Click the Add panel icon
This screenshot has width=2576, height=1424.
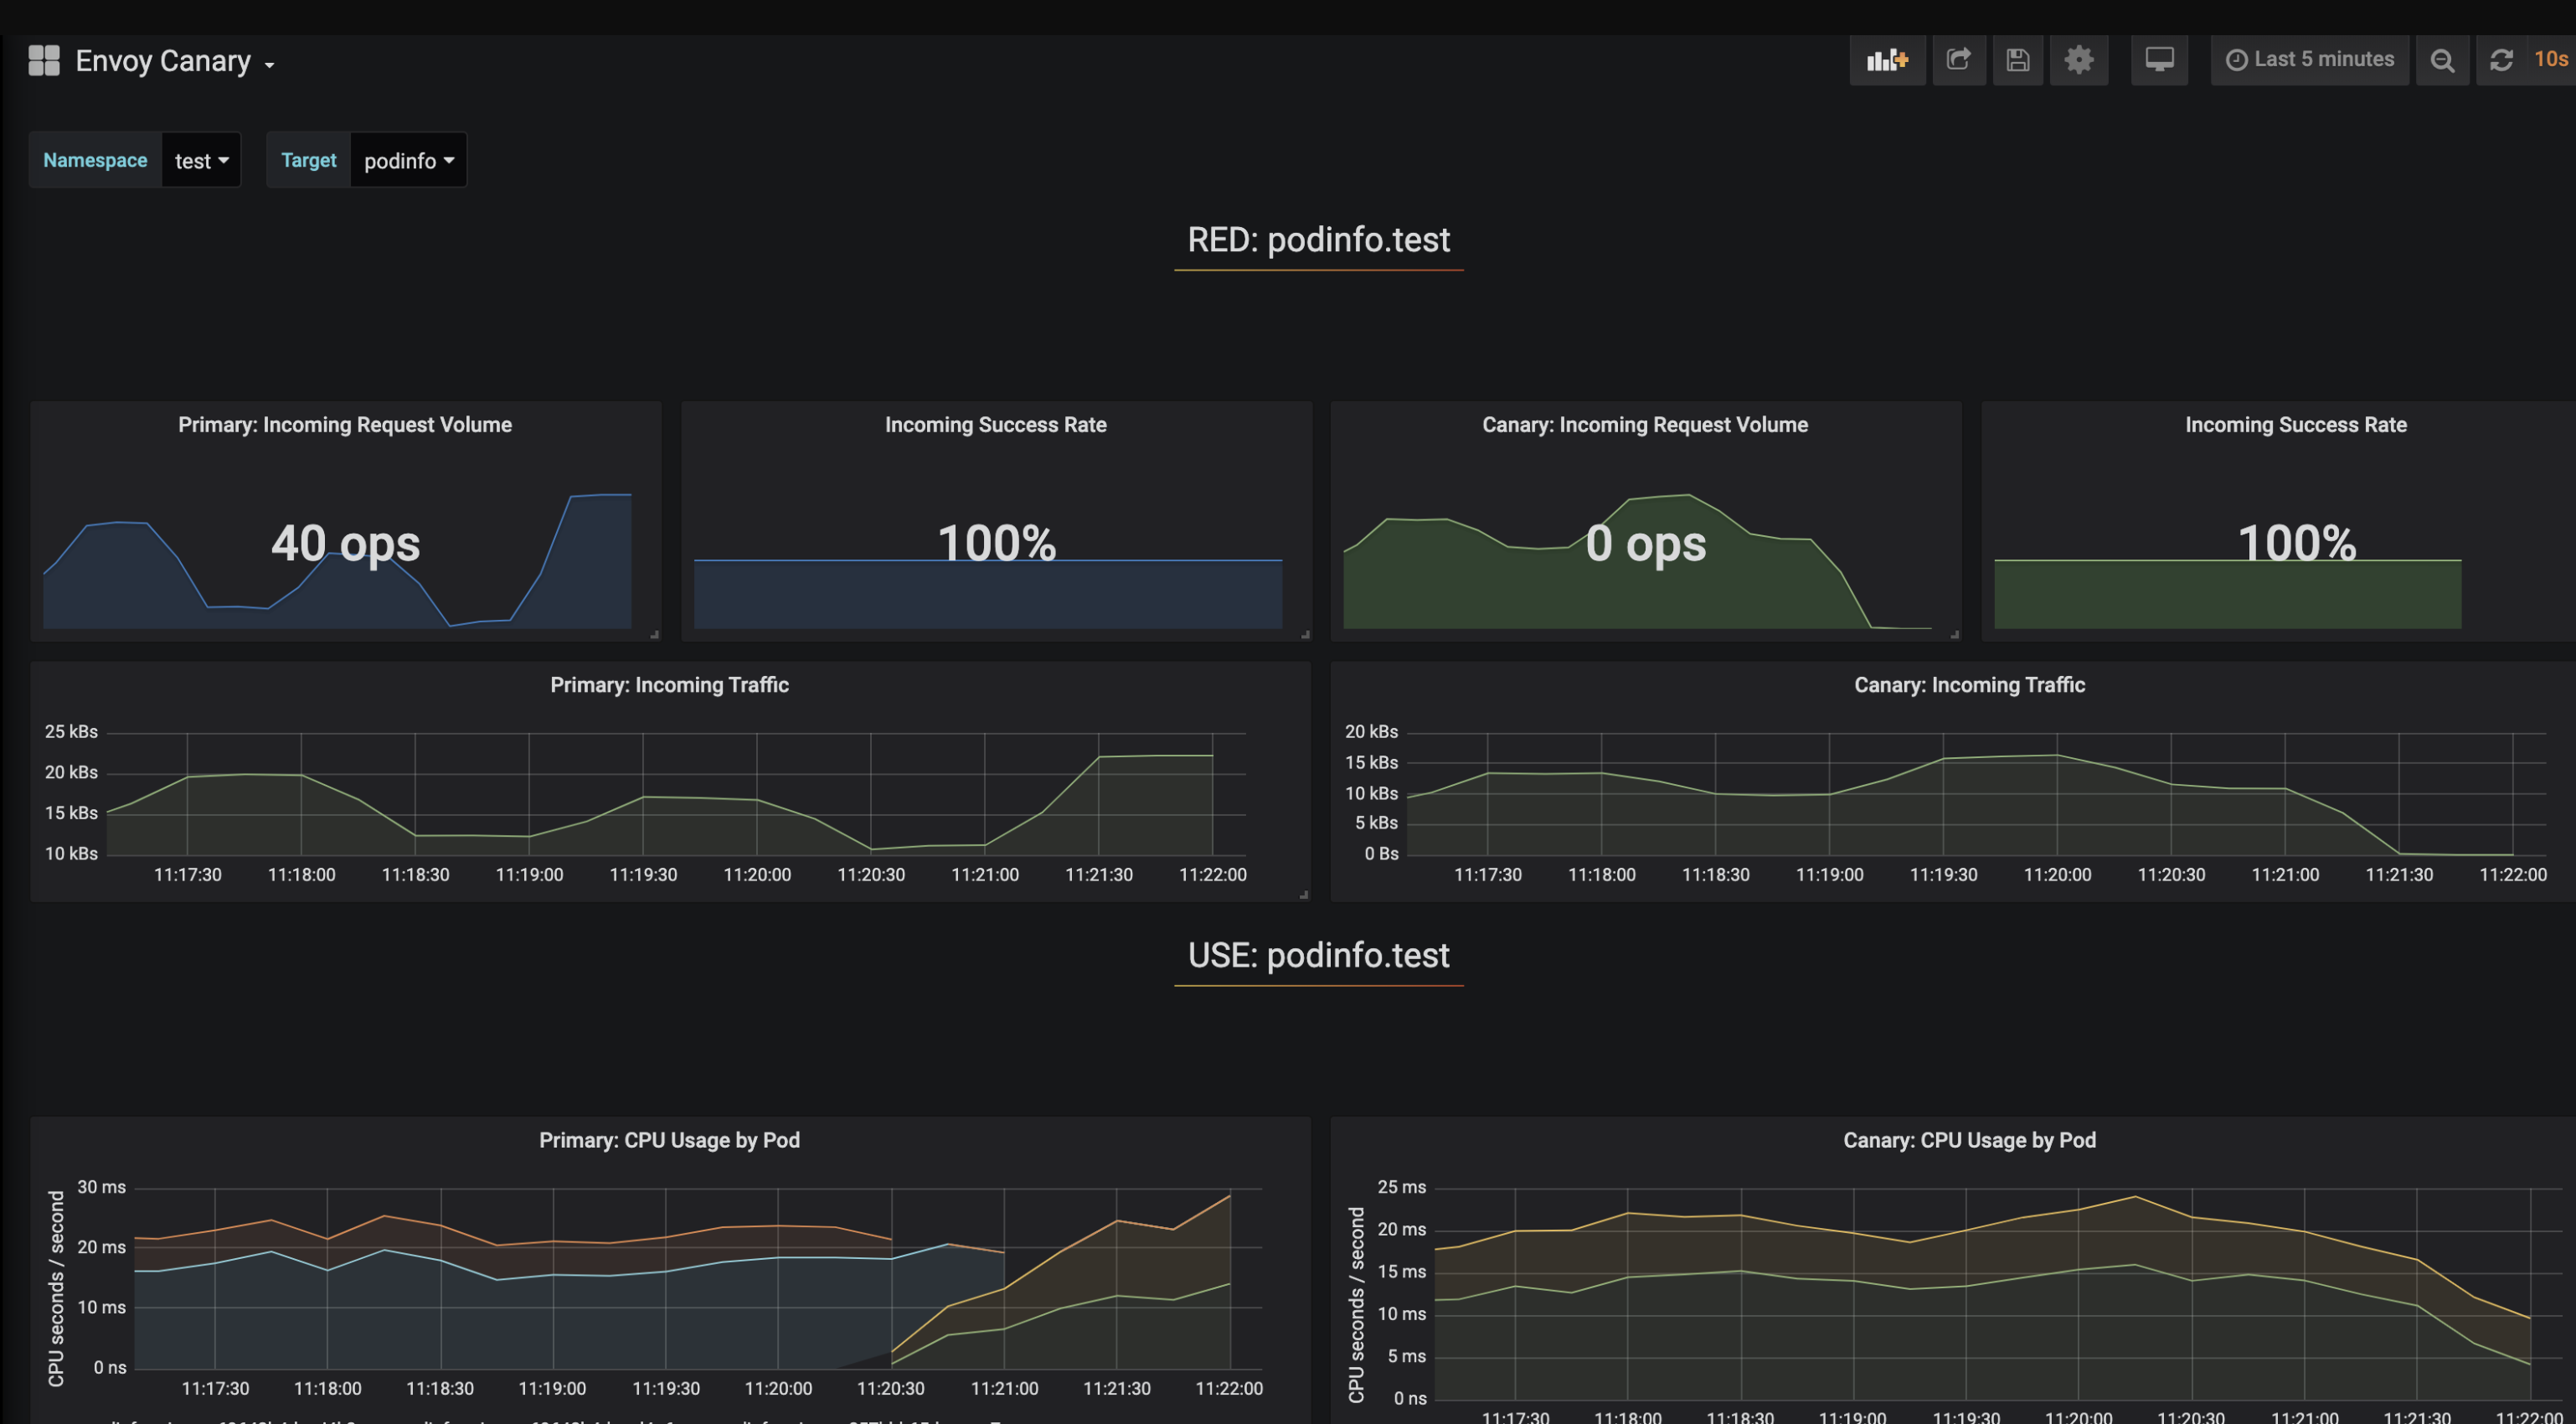[x=1886, y=60]
